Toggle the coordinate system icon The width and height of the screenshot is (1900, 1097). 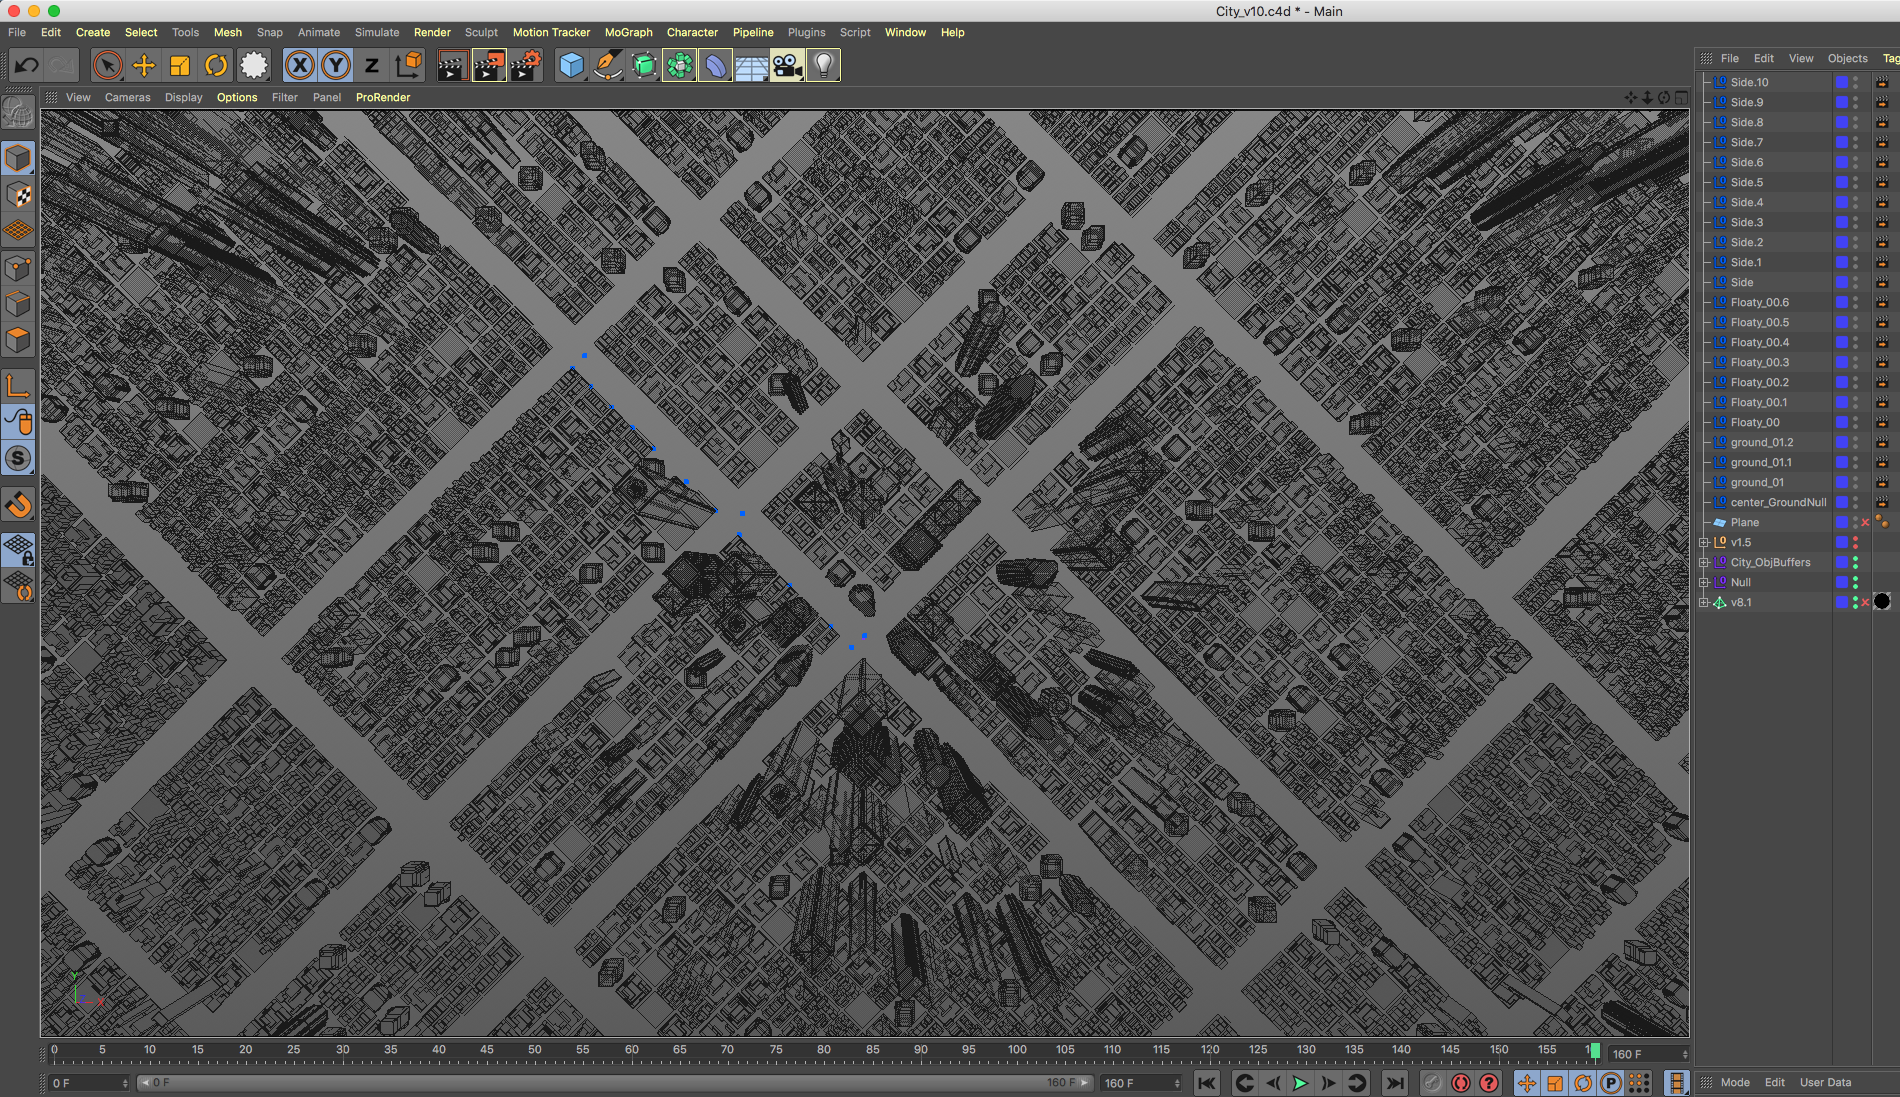click(x=408, y=66)
